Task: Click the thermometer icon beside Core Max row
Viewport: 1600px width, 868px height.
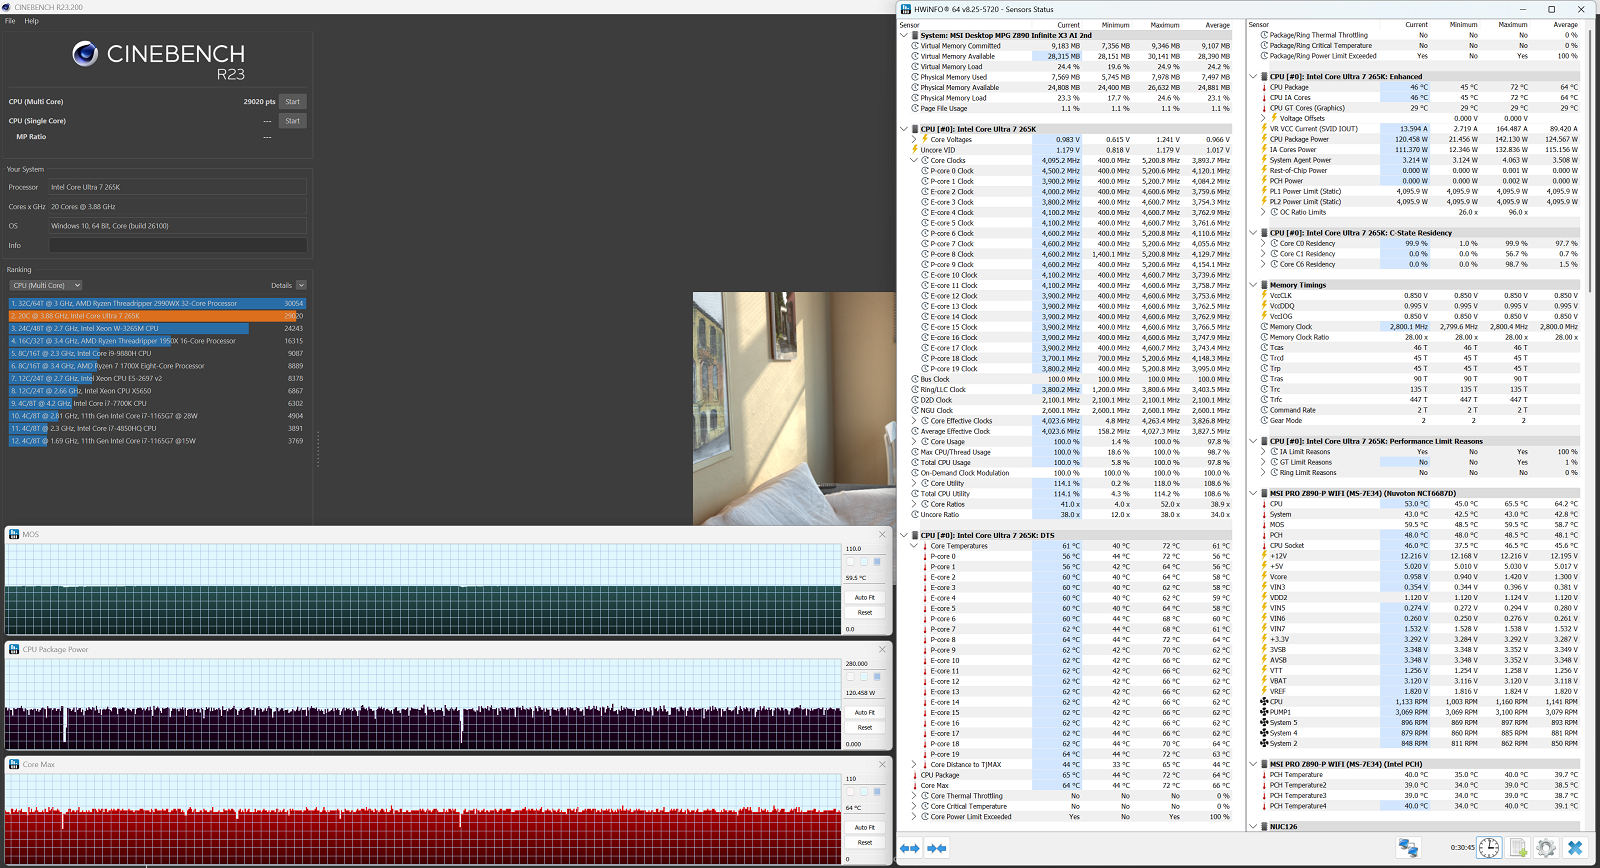Action: pyautogui.click(x=915, y=785)
